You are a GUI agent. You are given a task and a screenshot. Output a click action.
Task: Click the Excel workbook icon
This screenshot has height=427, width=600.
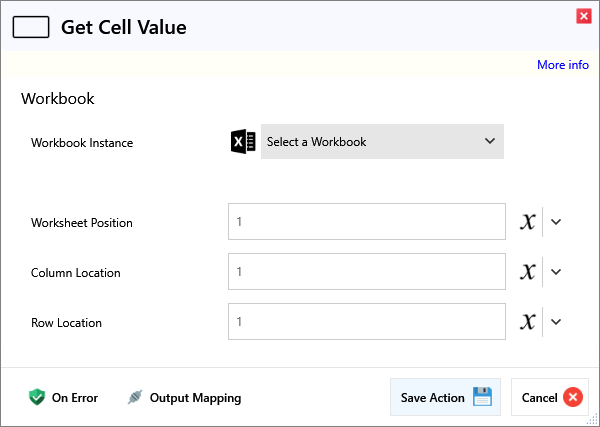point(243,142)
